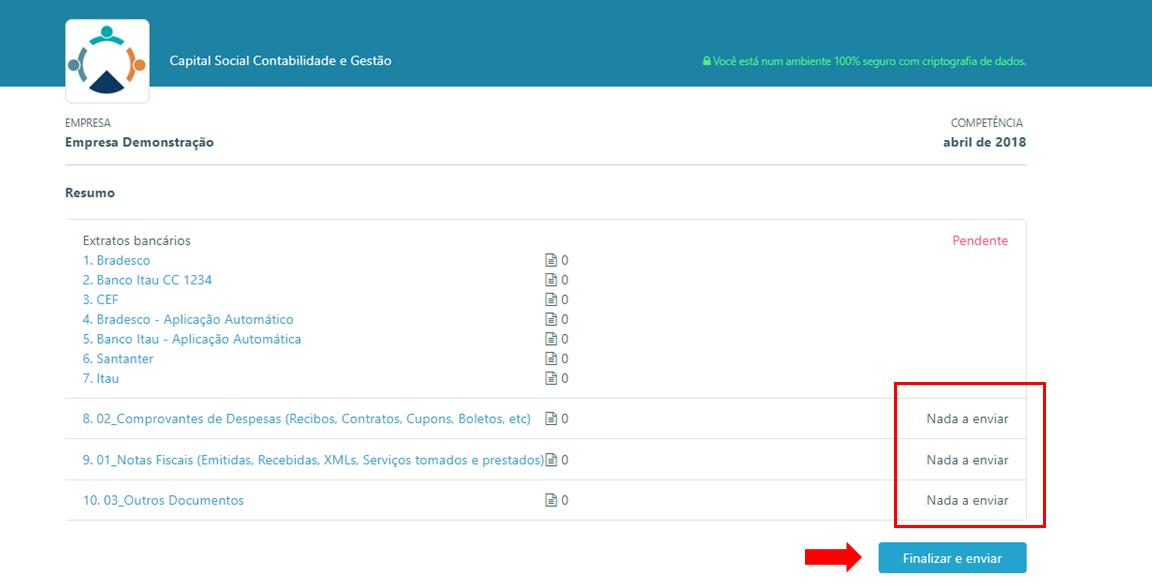Click Nada a enviar for Outros Documentos
This screenshot has width=1152, height=583.
(967, 501)
